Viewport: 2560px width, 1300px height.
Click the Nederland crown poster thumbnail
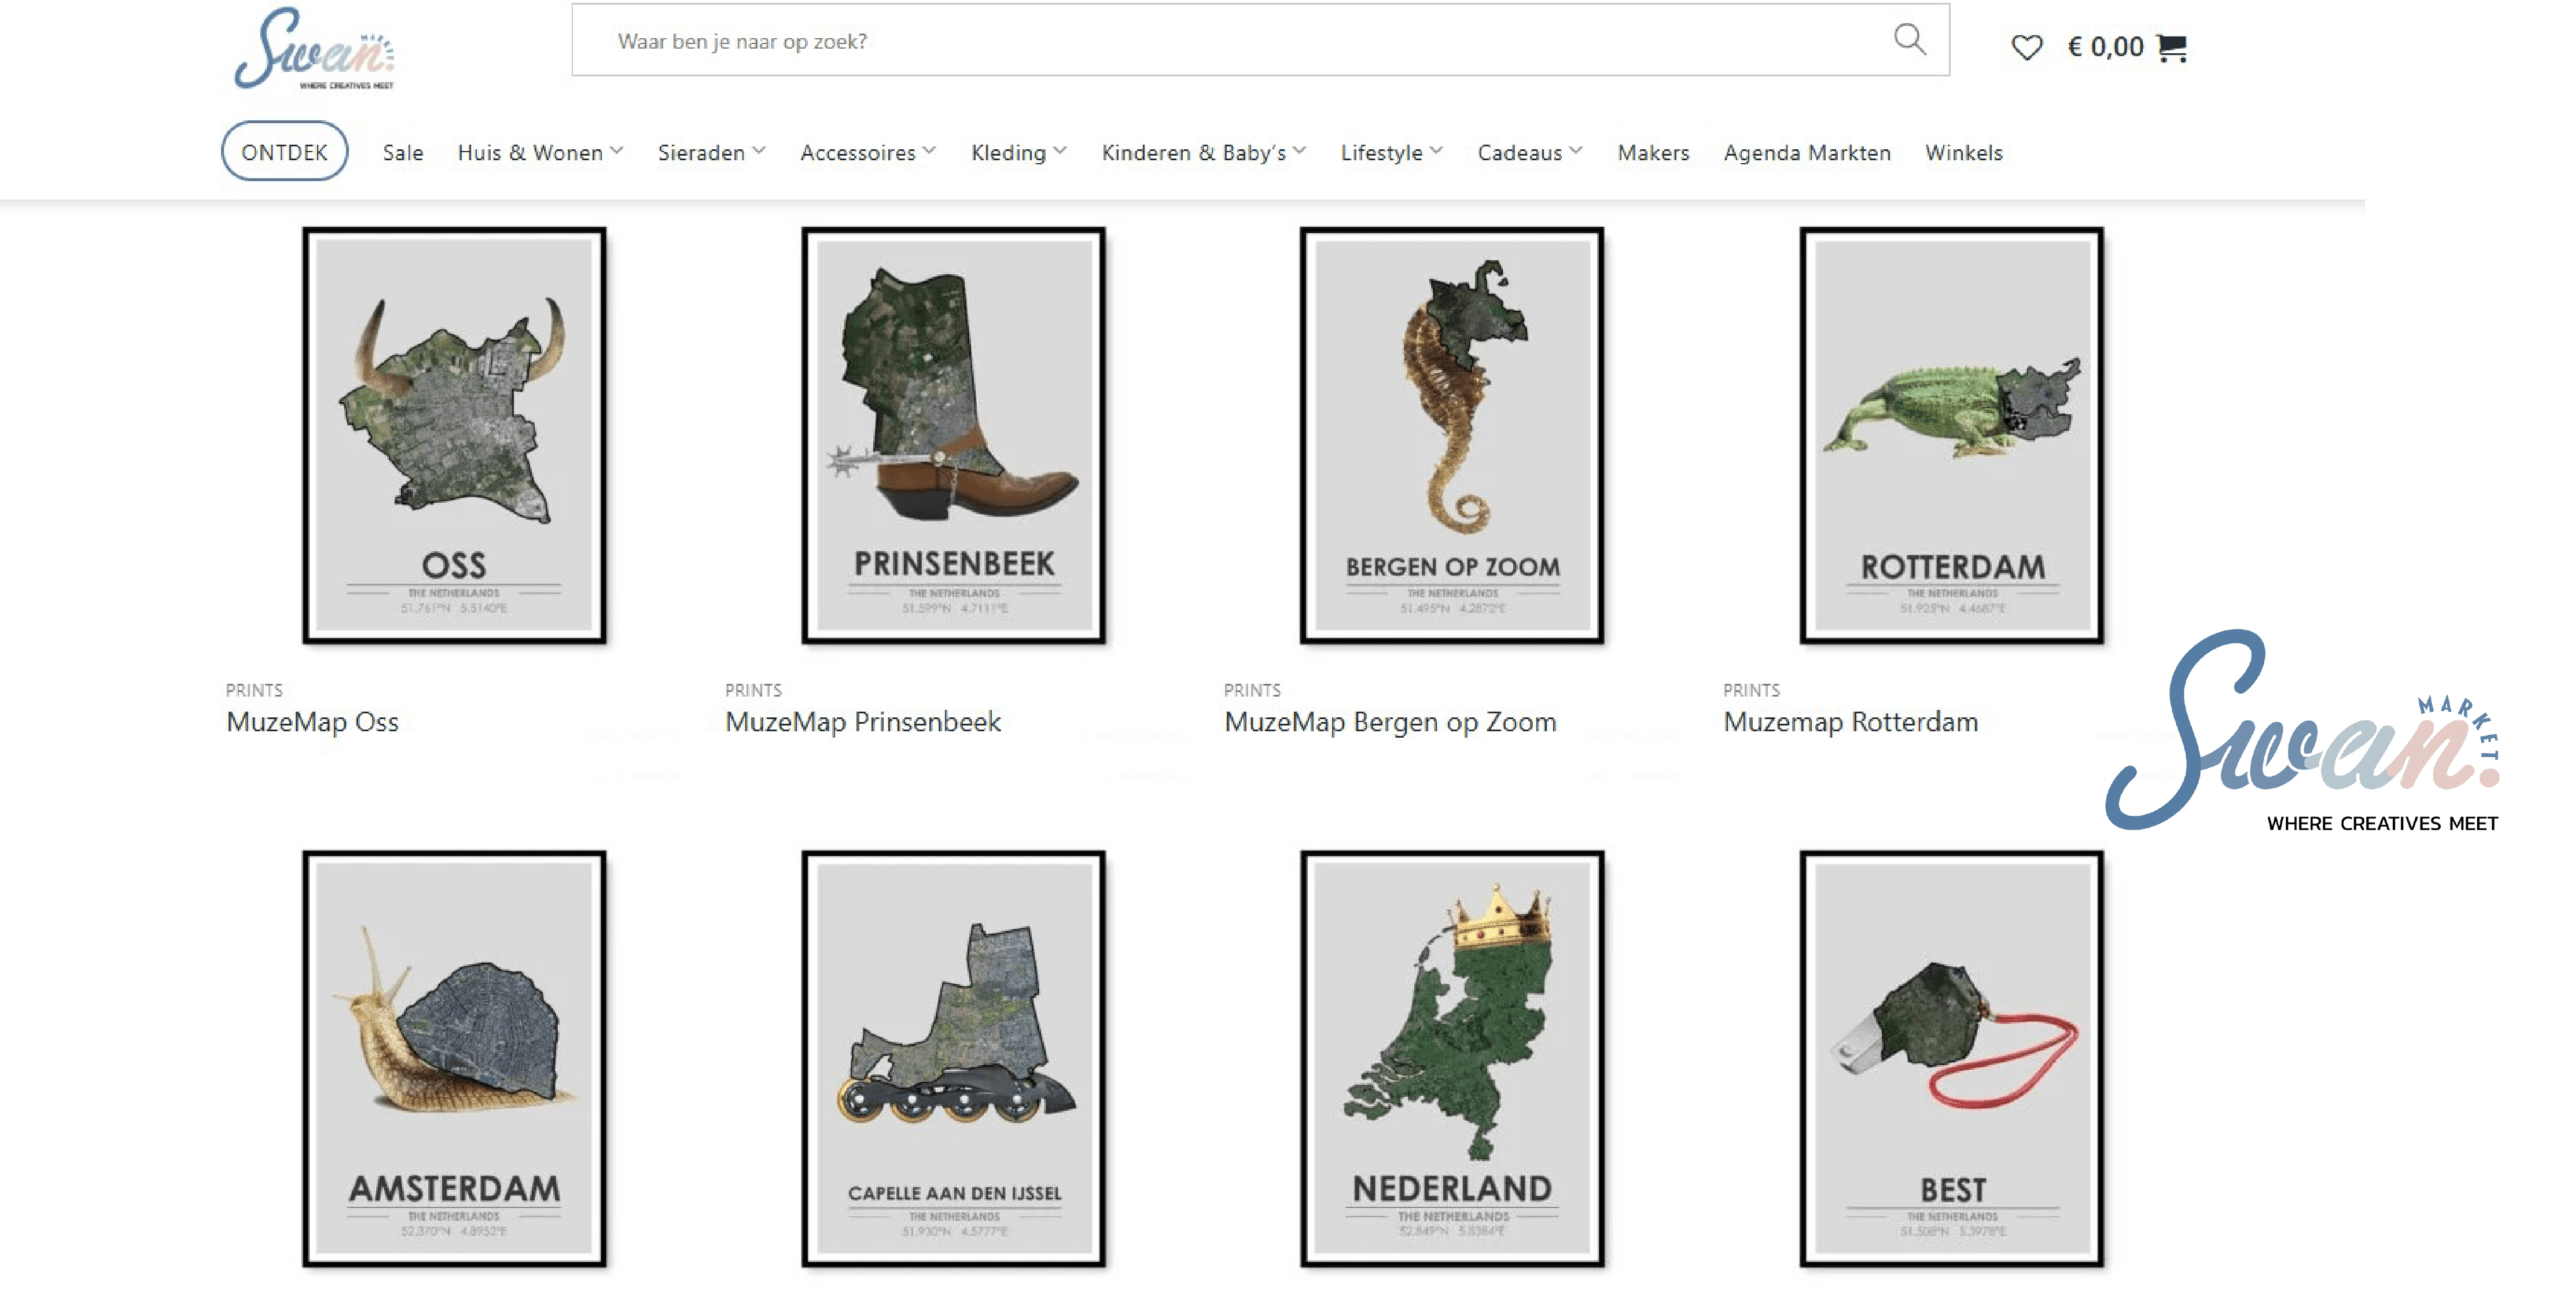1451,1058
